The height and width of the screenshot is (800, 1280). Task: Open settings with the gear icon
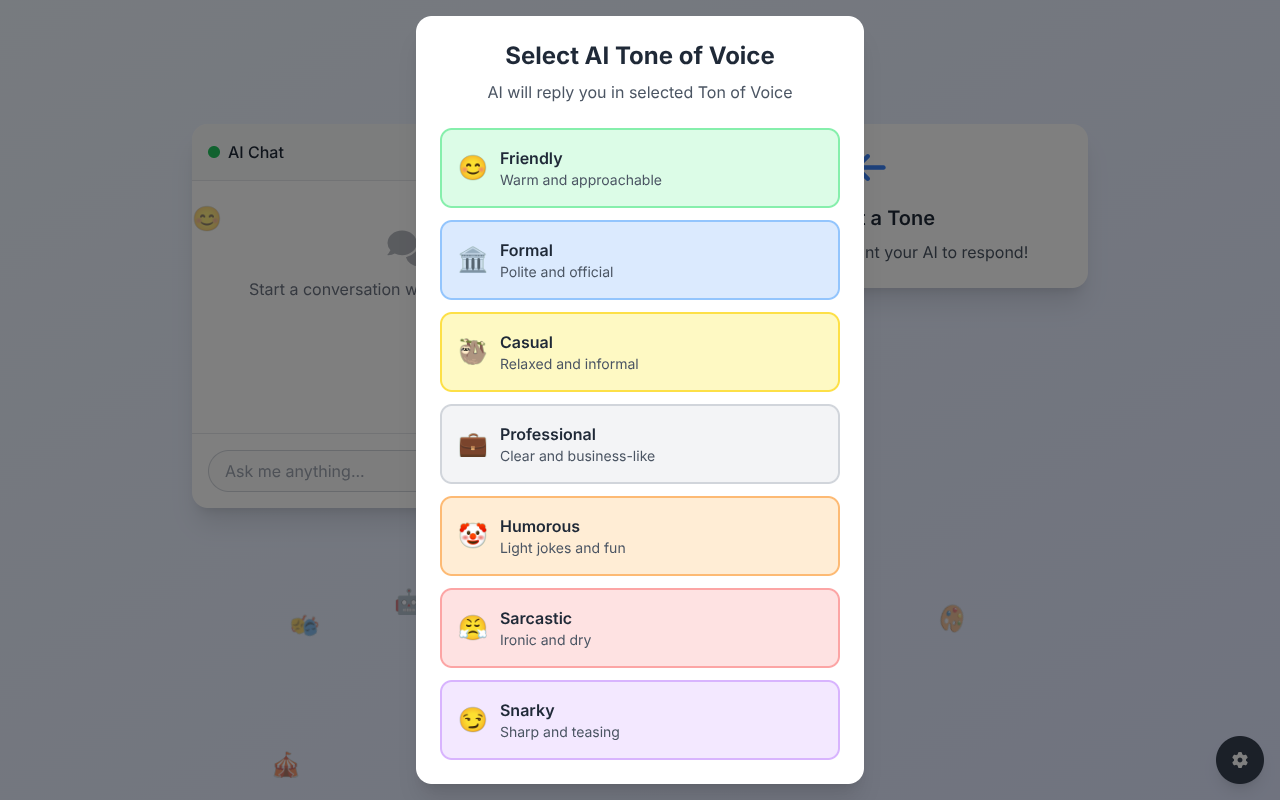pos(1240,760)
